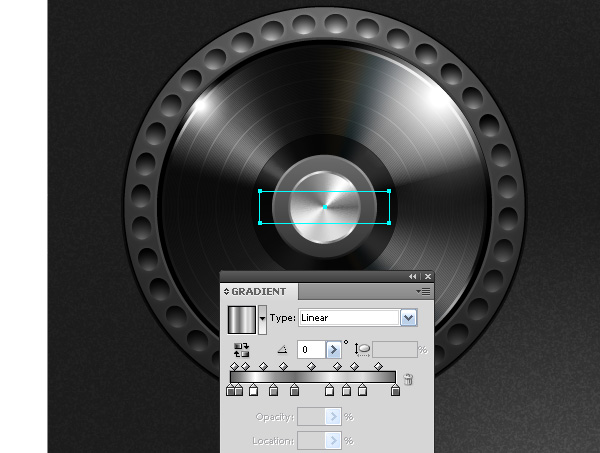Screen dimensions: 600x453
Task: Select the GRADIENT panel tab
Action: tap(259, 292)
